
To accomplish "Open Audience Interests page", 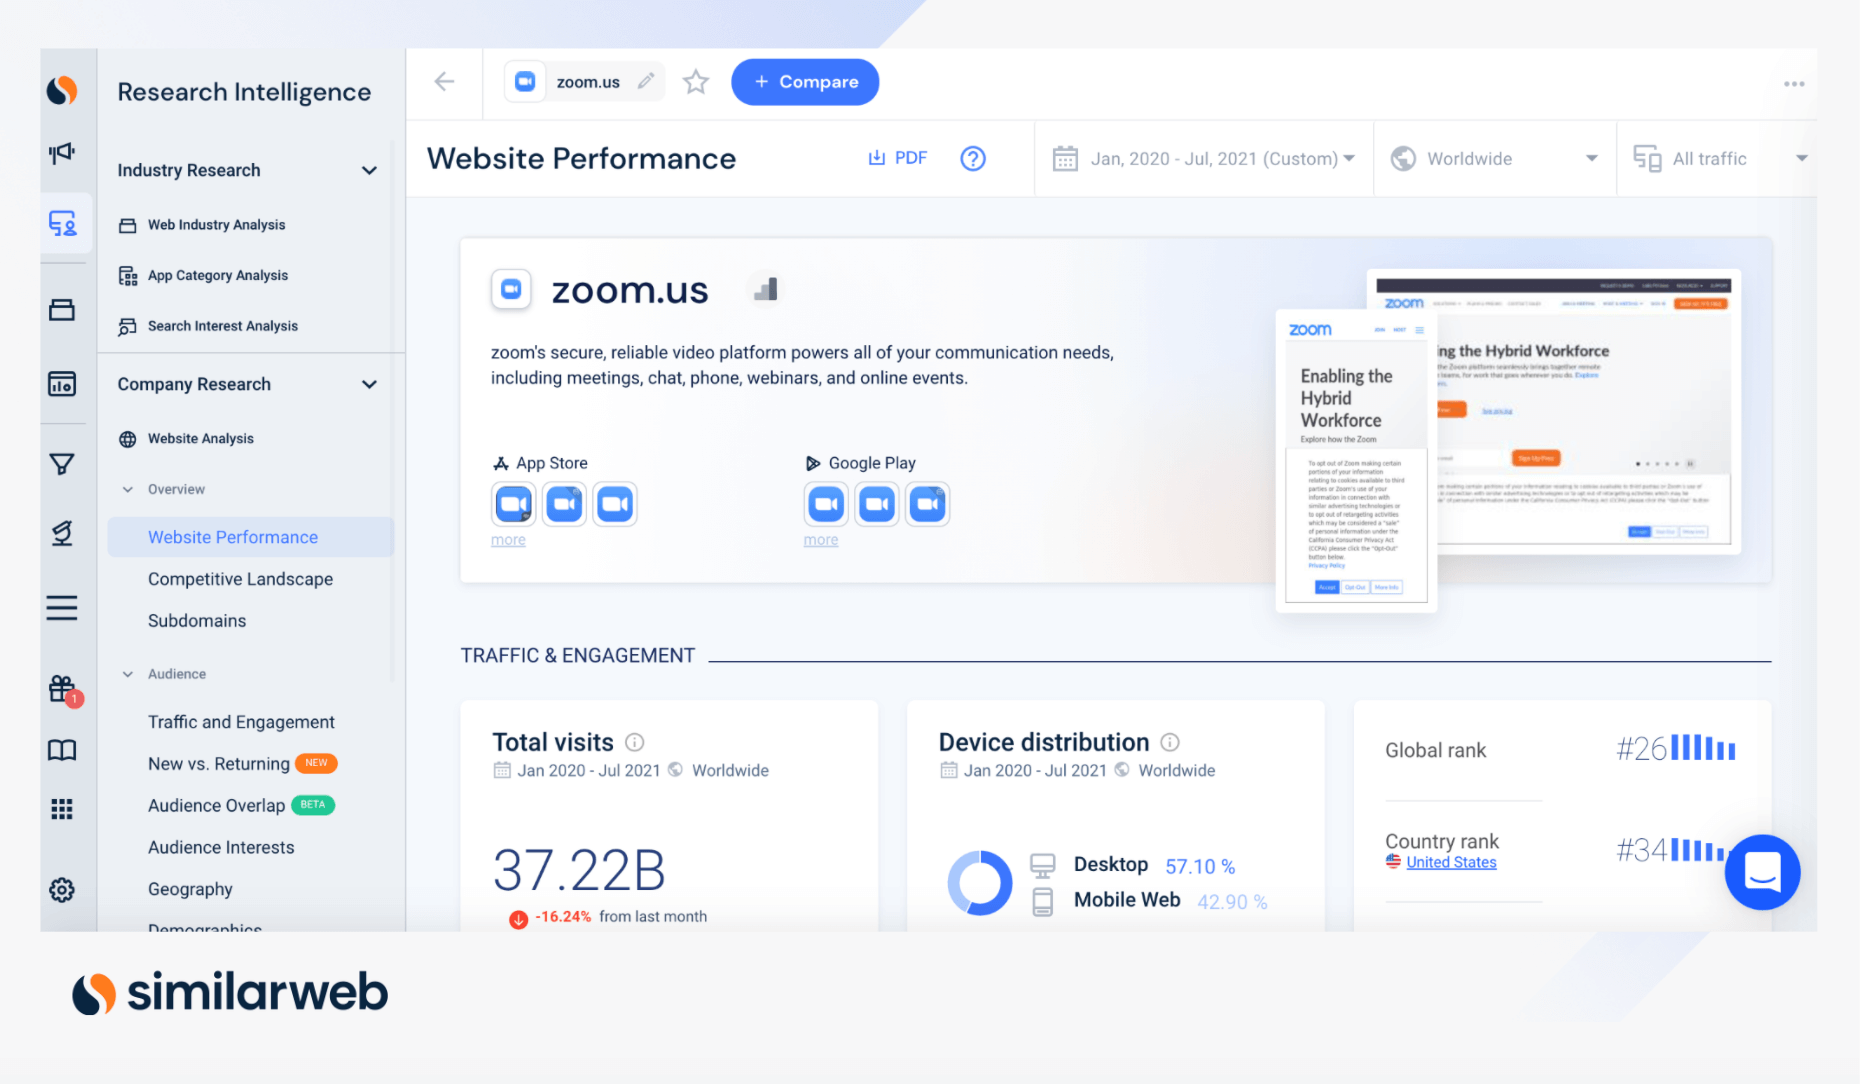I will pos(221,848).
